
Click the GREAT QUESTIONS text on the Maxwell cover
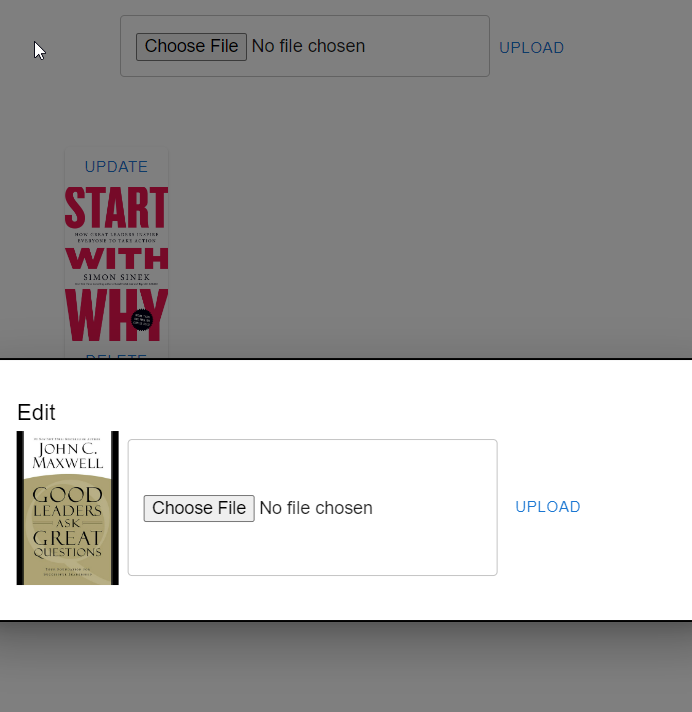click(x=67, y=544)
